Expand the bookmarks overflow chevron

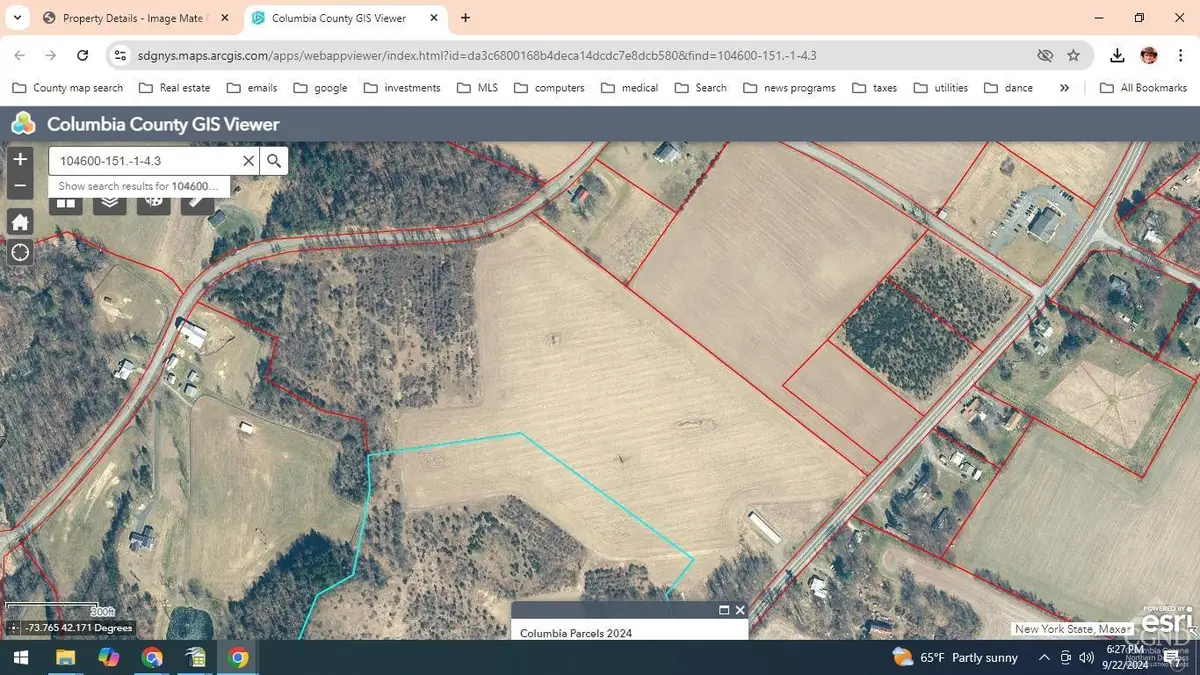click(x=1064, y=88)
